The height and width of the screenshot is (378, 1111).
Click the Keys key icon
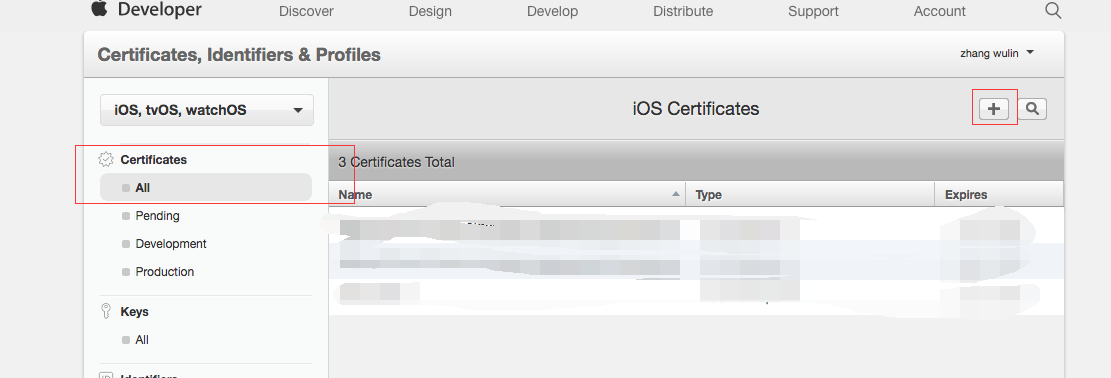tap(106, 311)
